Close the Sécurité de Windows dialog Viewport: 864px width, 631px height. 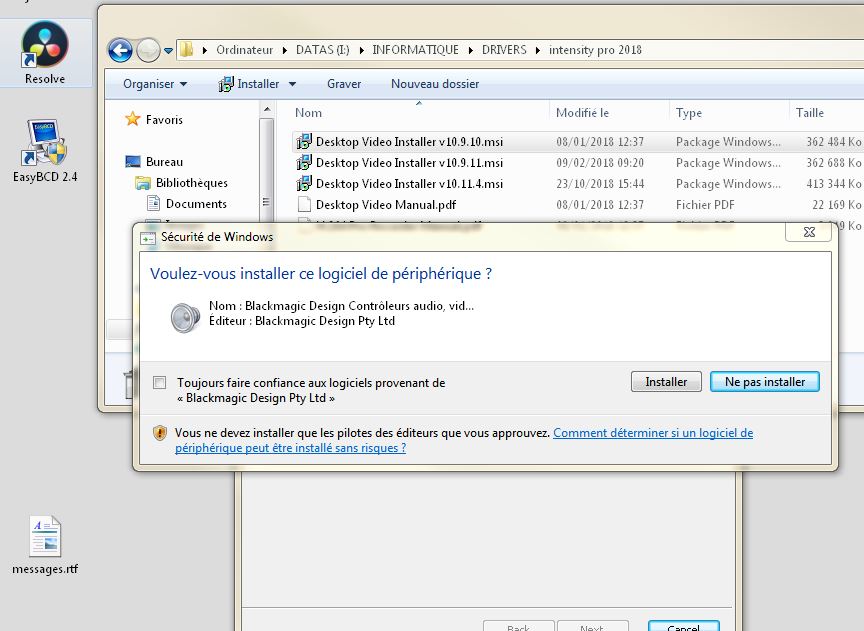809,232
